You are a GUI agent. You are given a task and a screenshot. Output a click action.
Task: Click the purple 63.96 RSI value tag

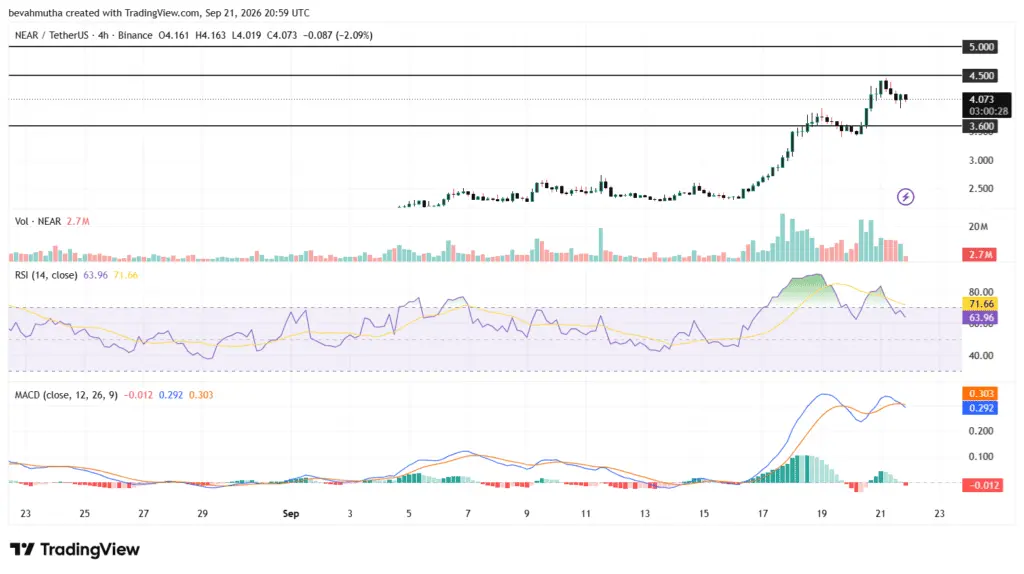pos(981,318)
